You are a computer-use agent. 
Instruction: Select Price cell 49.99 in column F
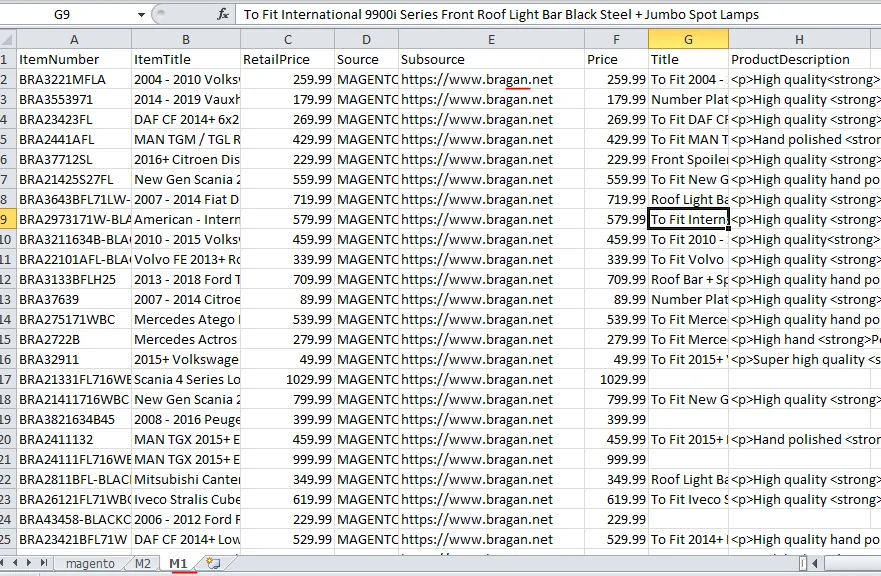[616, 360]
